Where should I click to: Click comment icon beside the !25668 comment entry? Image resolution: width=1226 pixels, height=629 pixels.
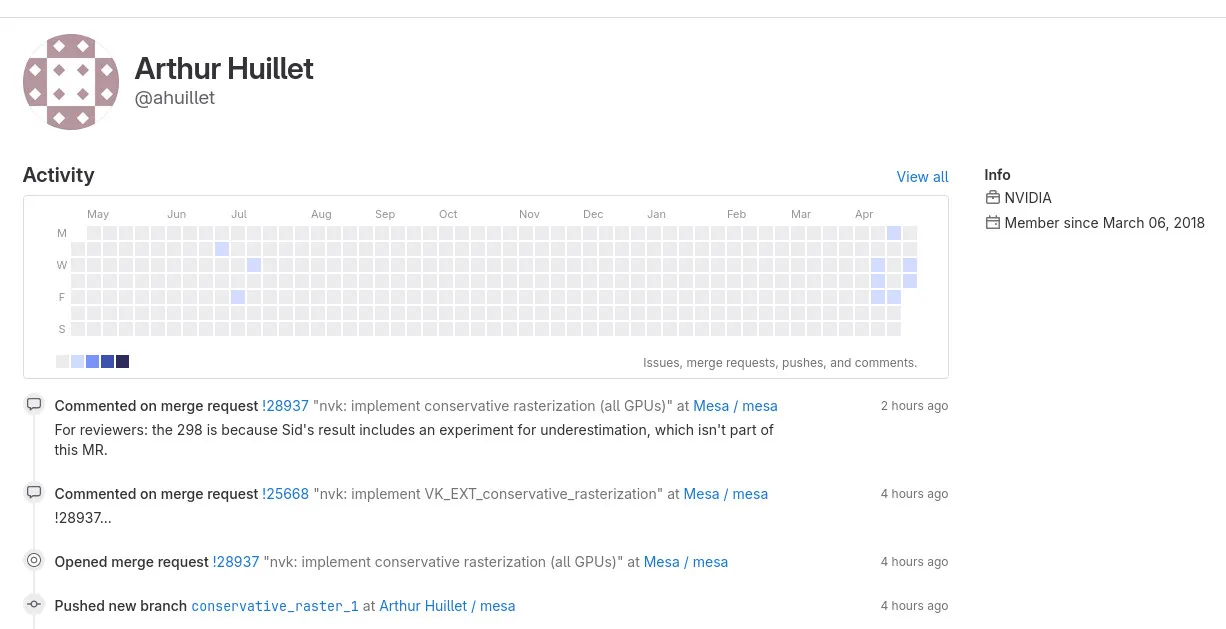click(x=34, y=493)
